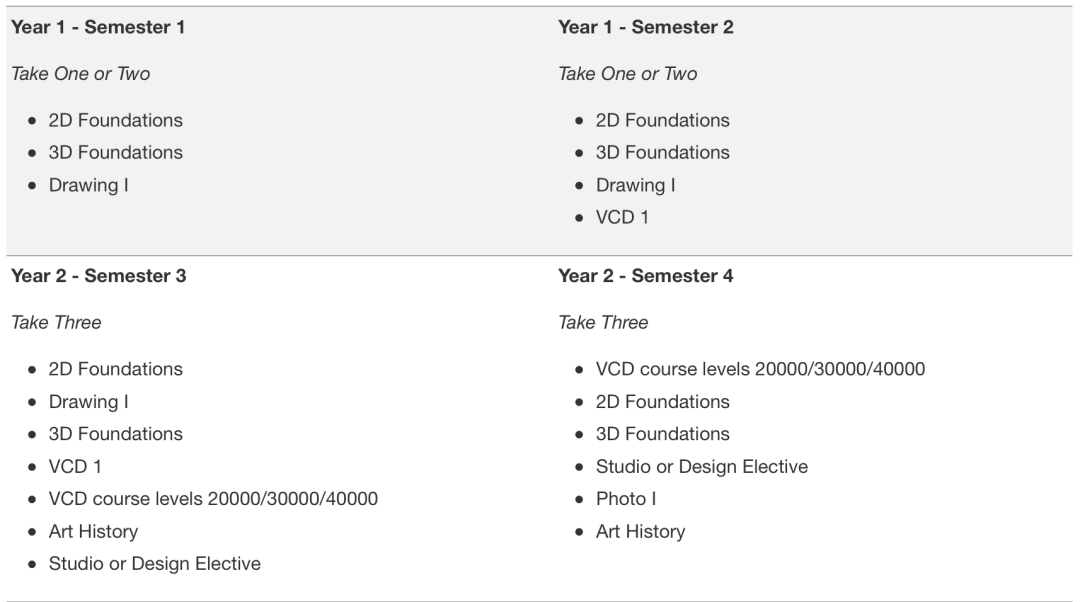Select Art History in the Semester 3 list
This screenshot has height=602, width=1080.
[93, 531]
